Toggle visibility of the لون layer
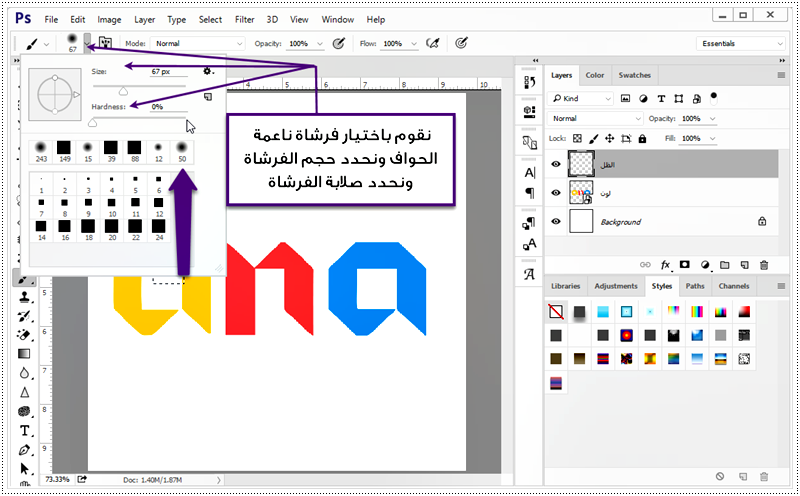Image resolution: width=800 pixels, height=496 pixels. 556,193
